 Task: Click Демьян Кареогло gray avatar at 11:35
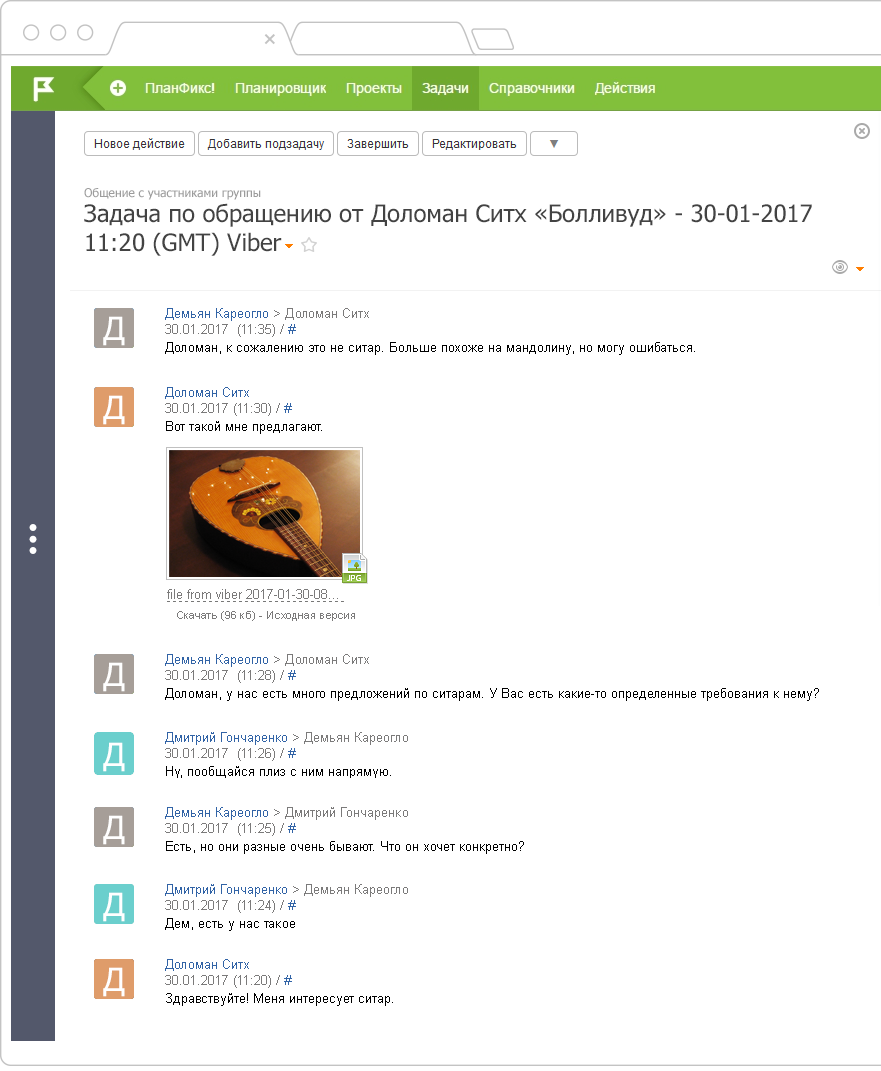114,327
